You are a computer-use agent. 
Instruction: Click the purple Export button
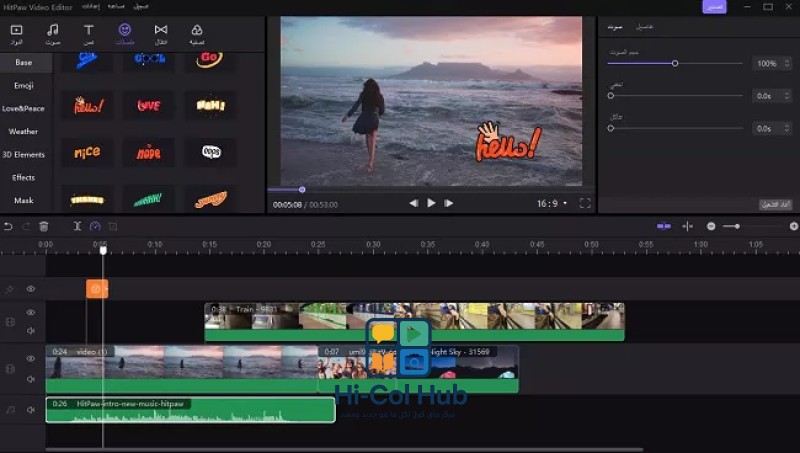714,6
